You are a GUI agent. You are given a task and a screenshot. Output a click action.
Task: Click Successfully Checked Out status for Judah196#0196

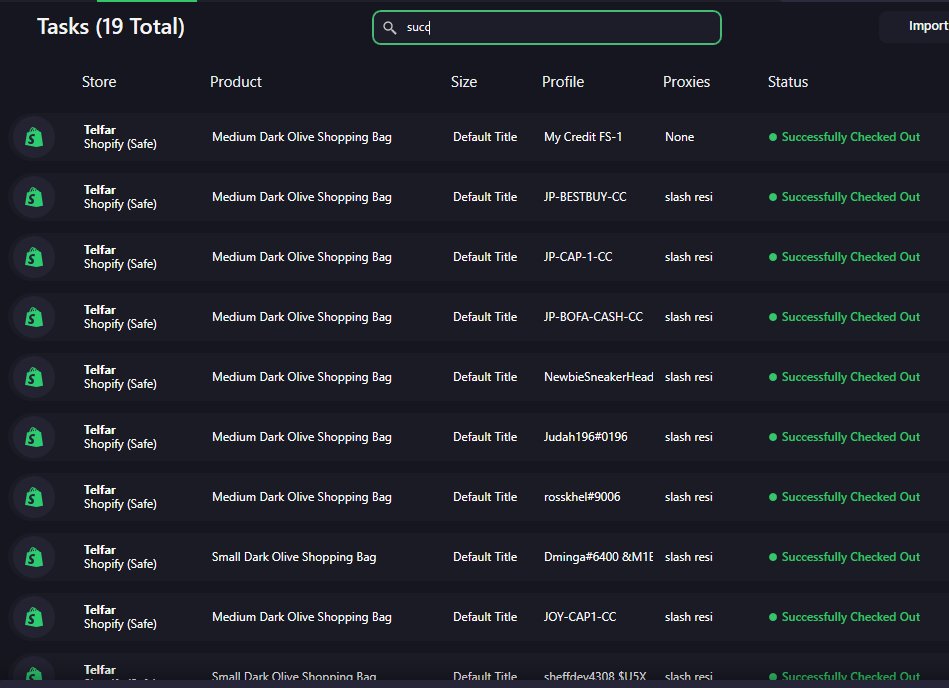844,436
